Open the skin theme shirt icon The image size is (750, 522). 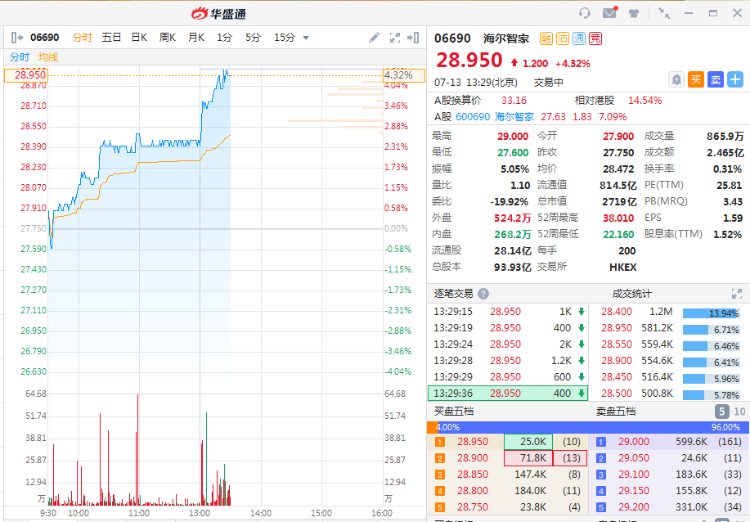point(634,13)
